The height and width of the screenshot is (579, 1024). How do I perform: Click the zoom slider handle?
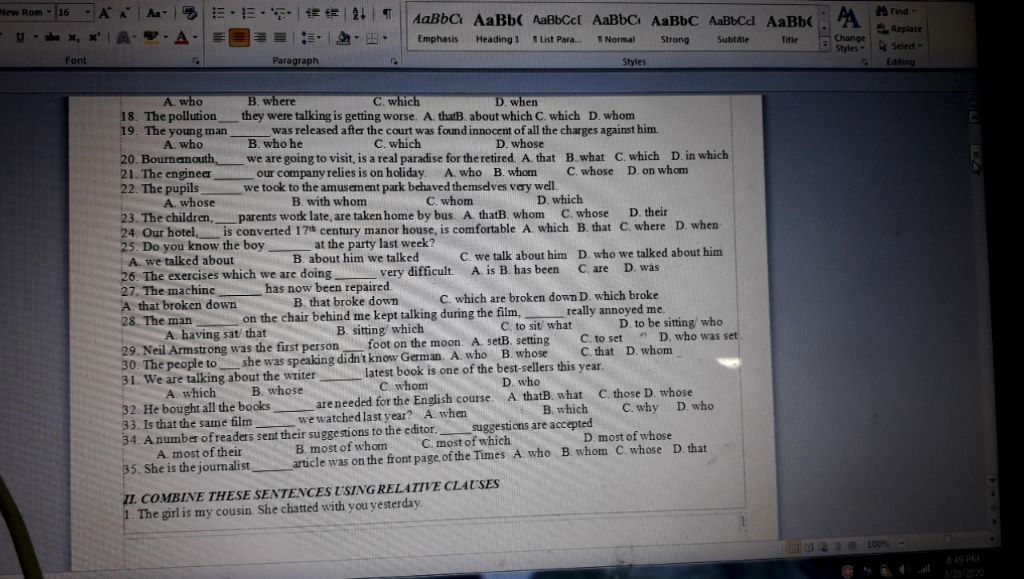(x=948, y=540)
